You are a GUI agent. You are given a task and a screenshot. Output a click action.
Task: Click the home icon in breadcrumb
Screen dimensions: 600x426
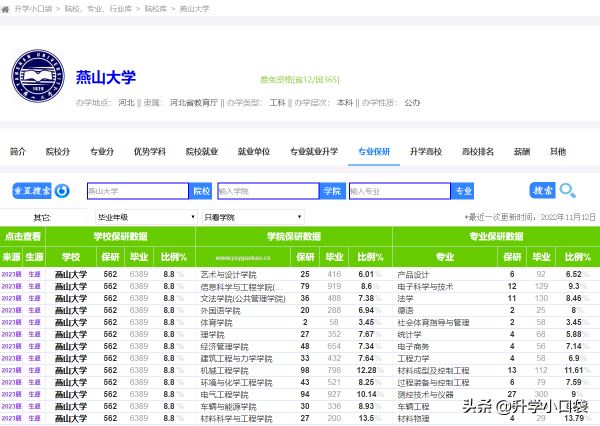(x=5, y=9)
